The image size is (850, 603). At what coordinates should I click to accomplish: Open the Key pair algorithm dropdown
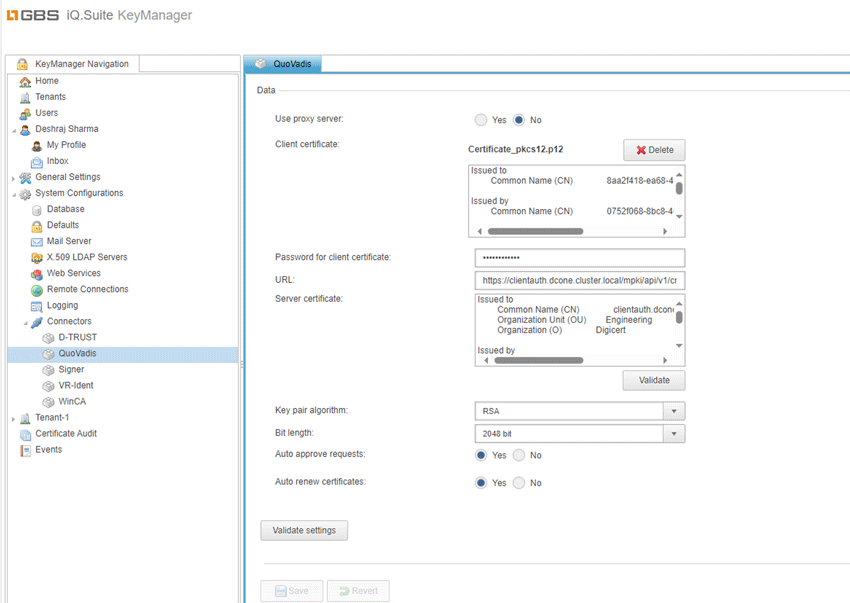point(674,411)
